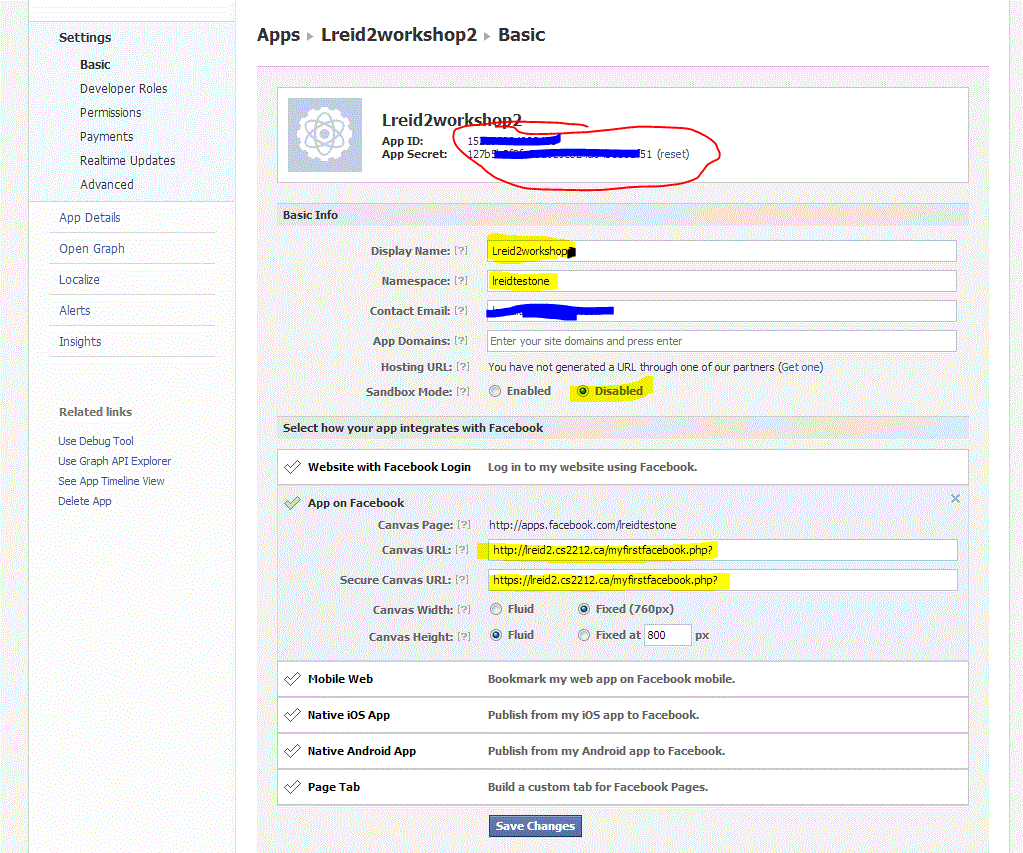Focus the Secure Canvas URL field

coord(722,580)
